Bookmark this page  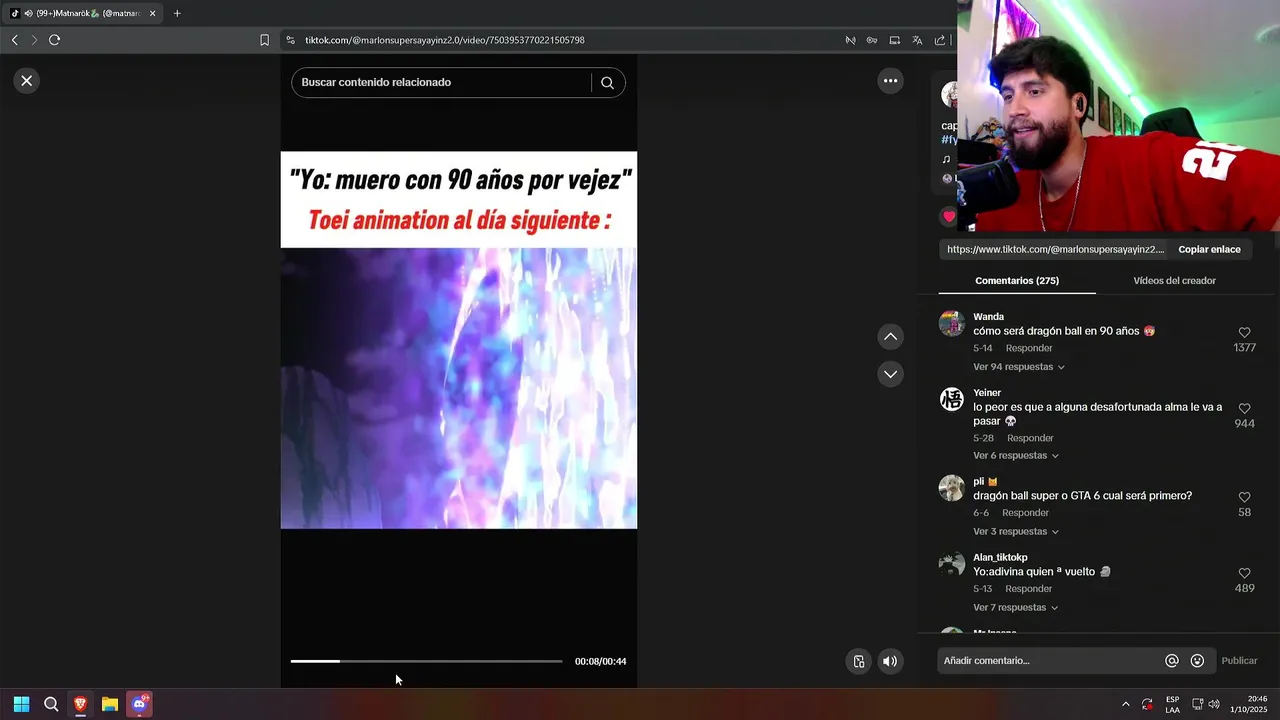coord(264,40)
